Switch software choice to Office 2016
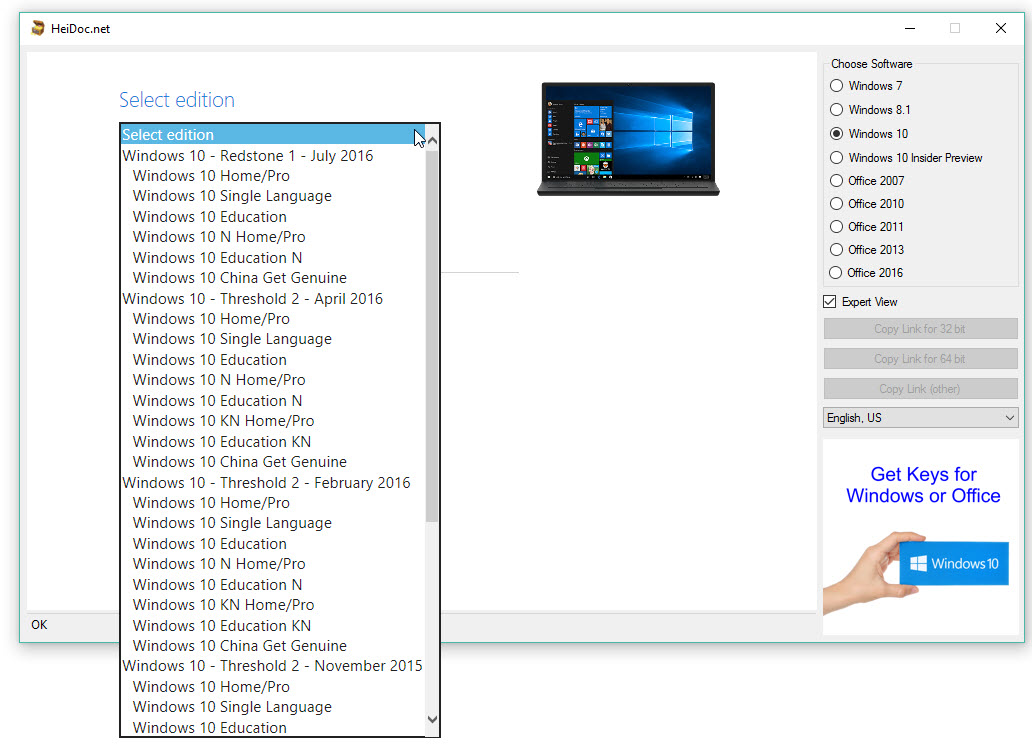The width and height of the screenshot is (1032, 744). 866,273
